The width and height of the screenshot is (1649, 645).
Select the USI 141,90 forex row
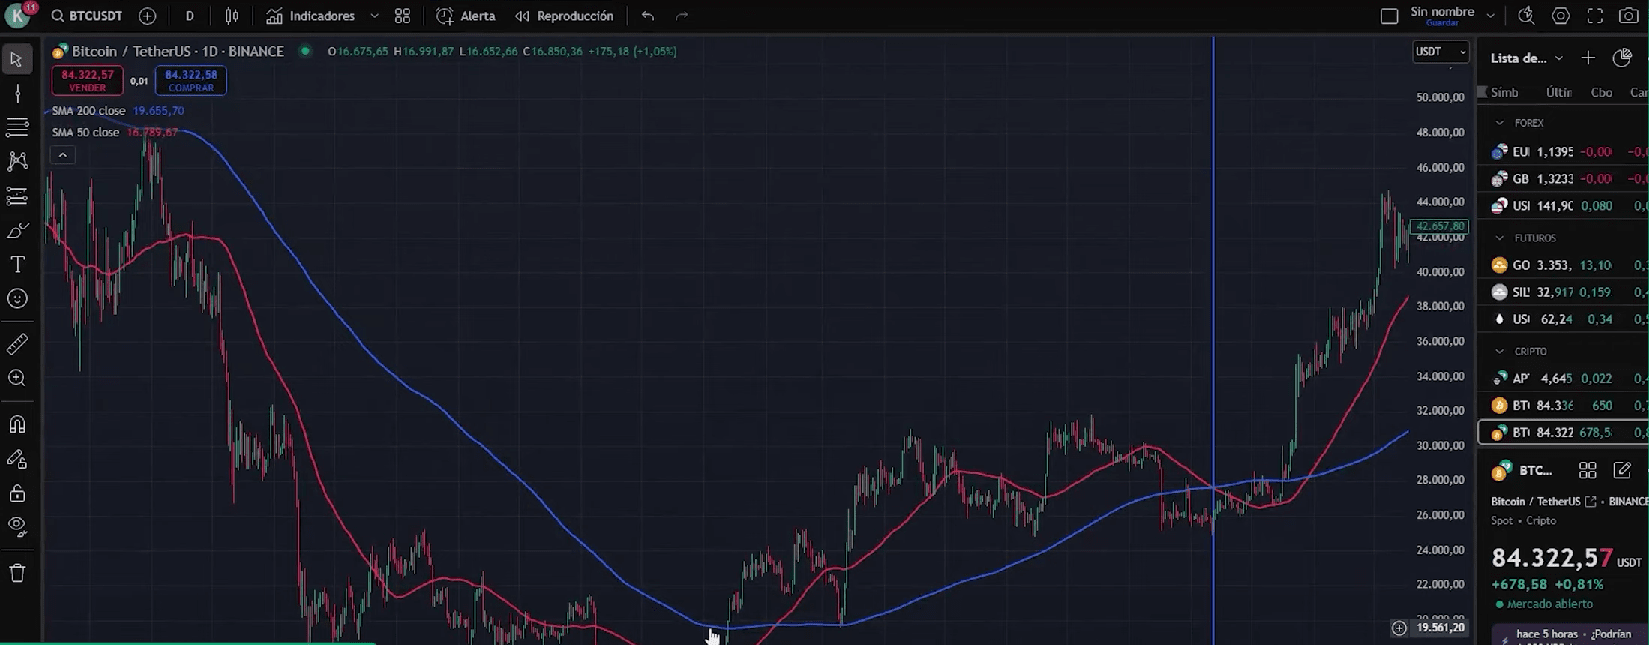coord(1563,206)
